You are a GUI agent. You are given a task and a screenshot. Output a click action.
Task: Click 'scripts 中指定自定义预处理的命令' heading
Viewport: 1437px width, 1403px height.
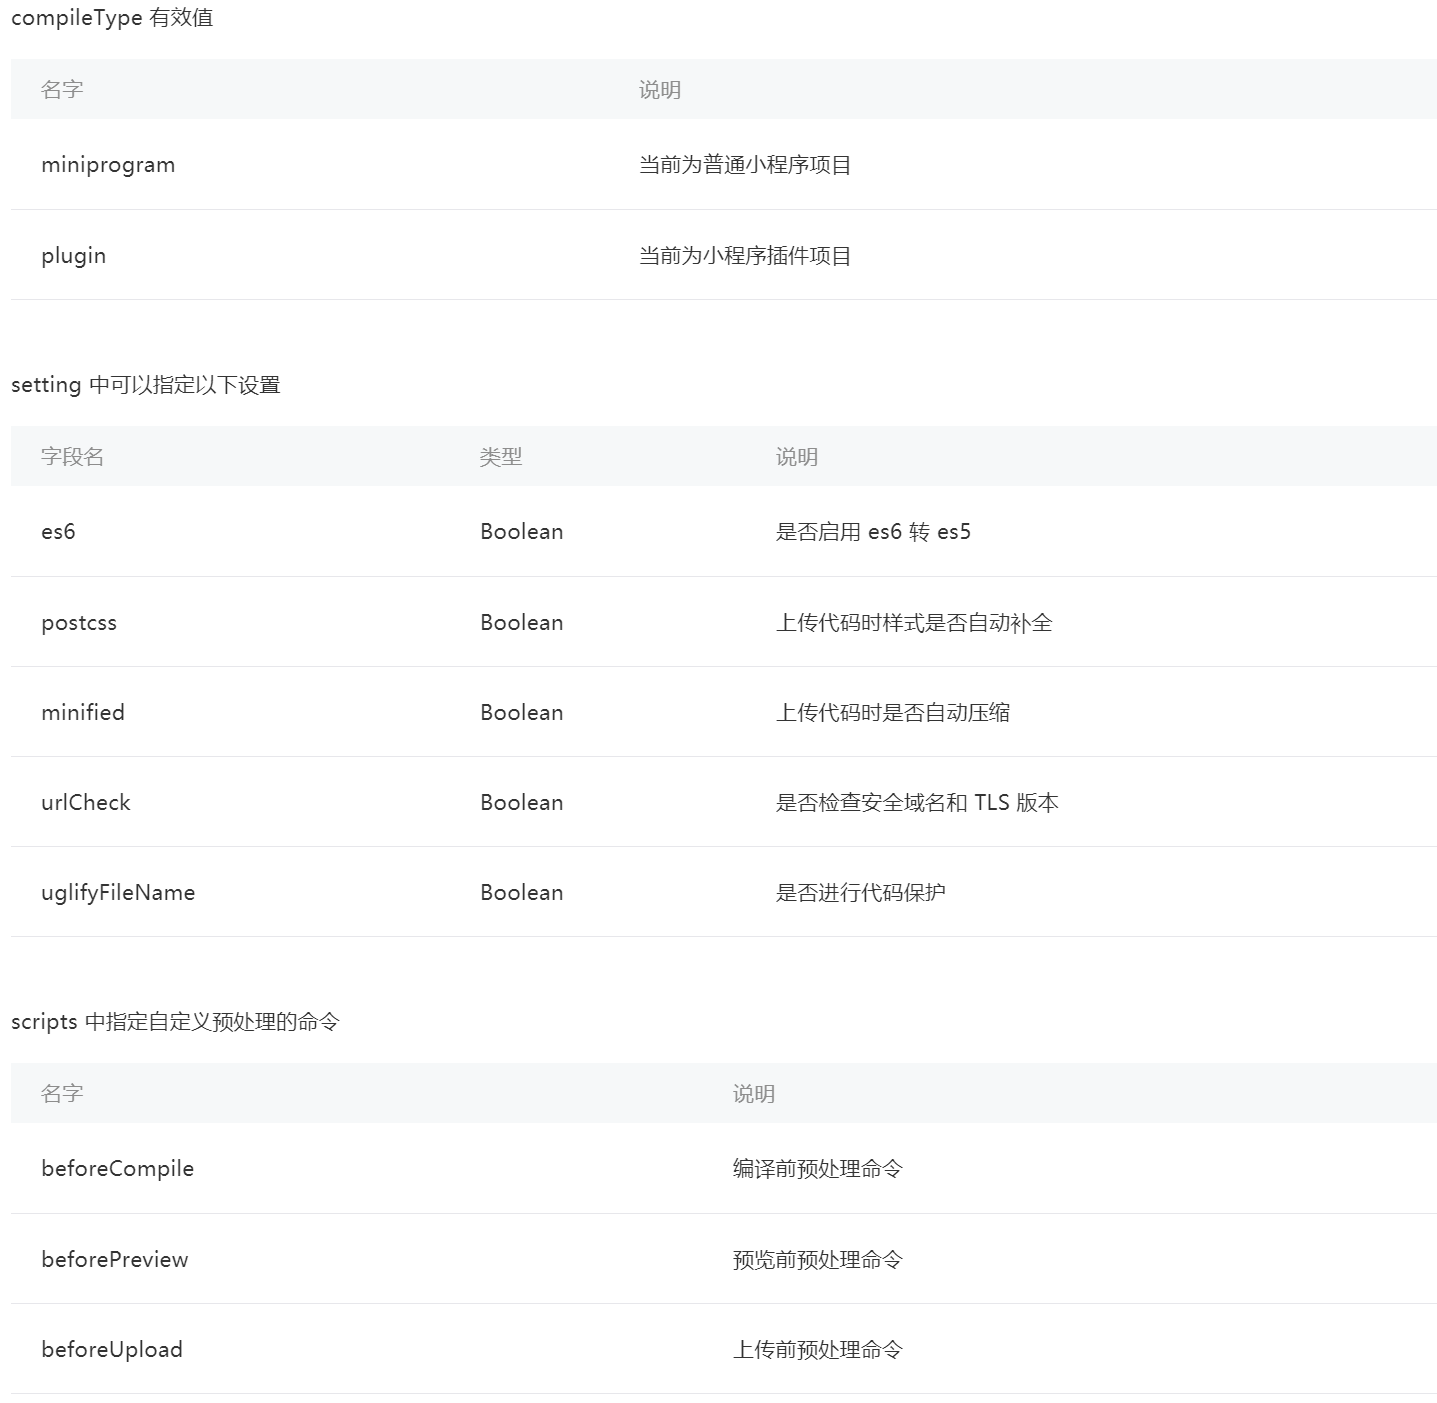[176, 1022]
